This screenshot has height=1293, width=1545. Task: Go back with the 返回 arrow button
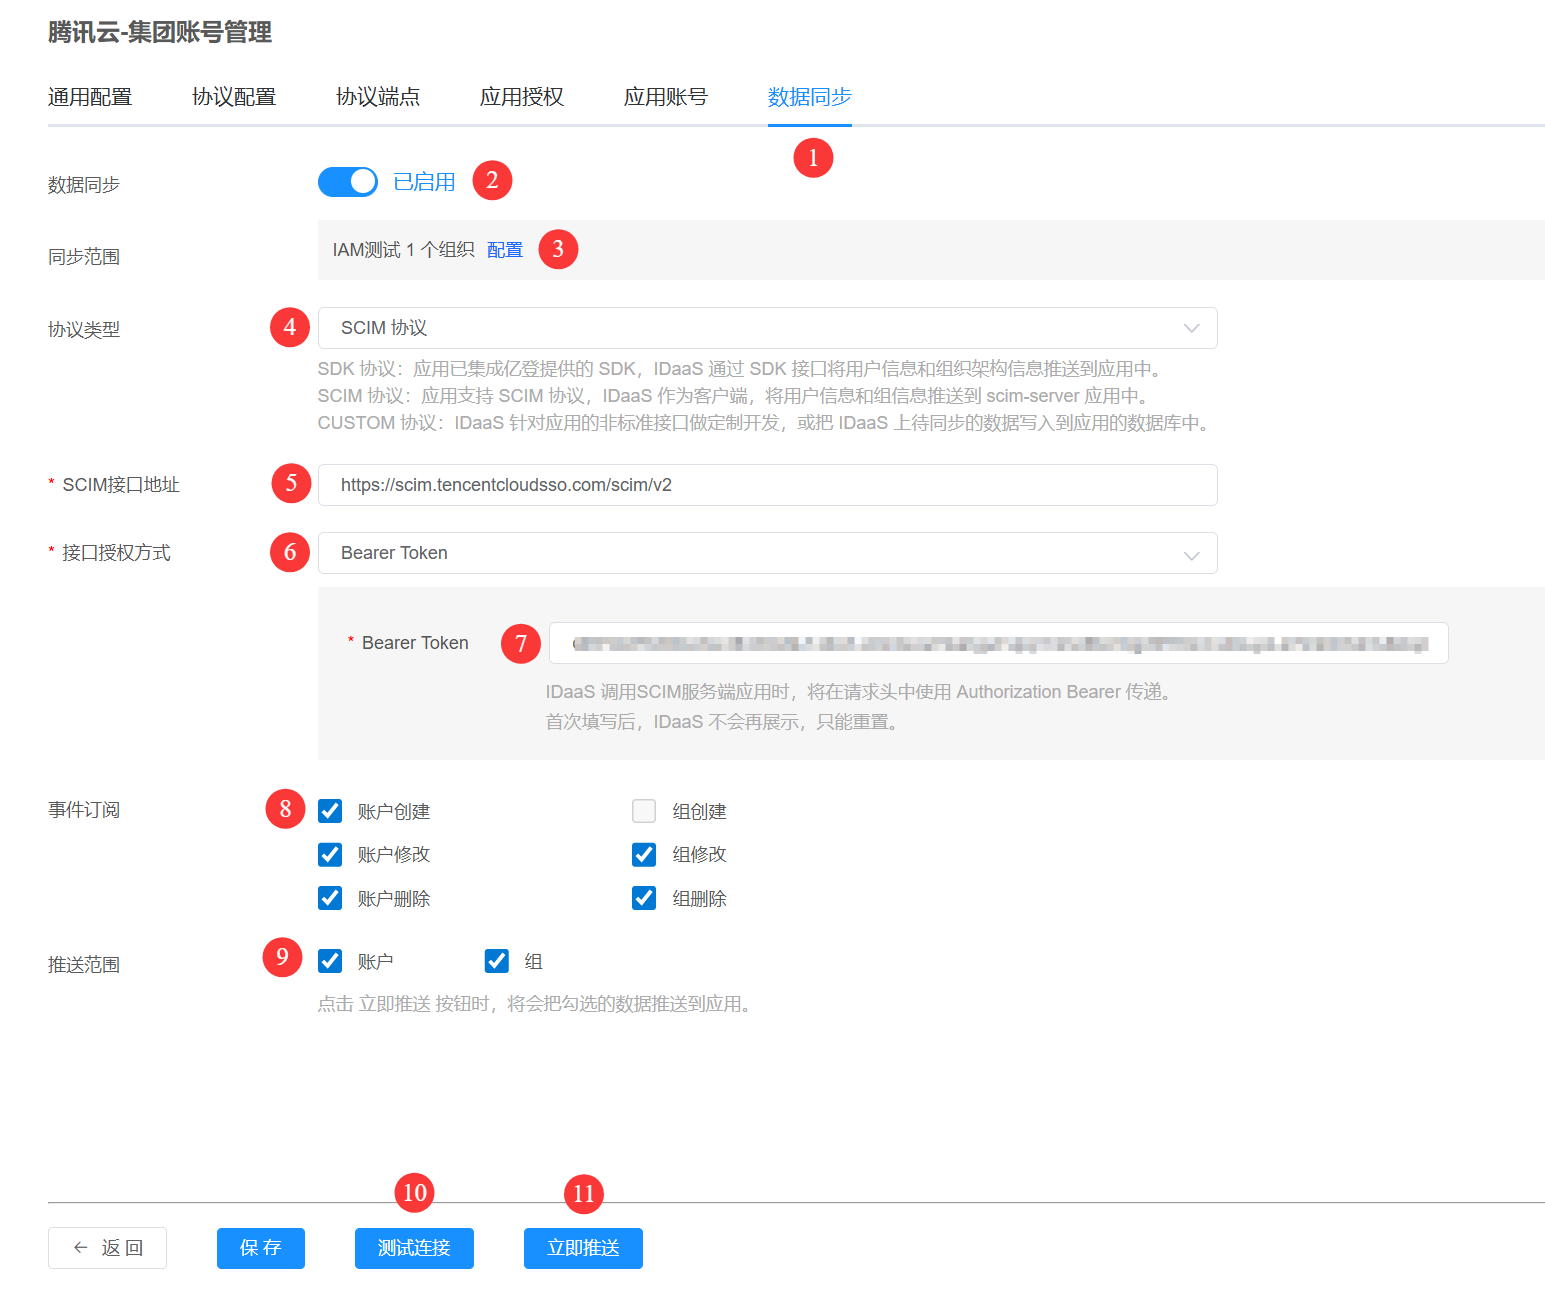107,1248
